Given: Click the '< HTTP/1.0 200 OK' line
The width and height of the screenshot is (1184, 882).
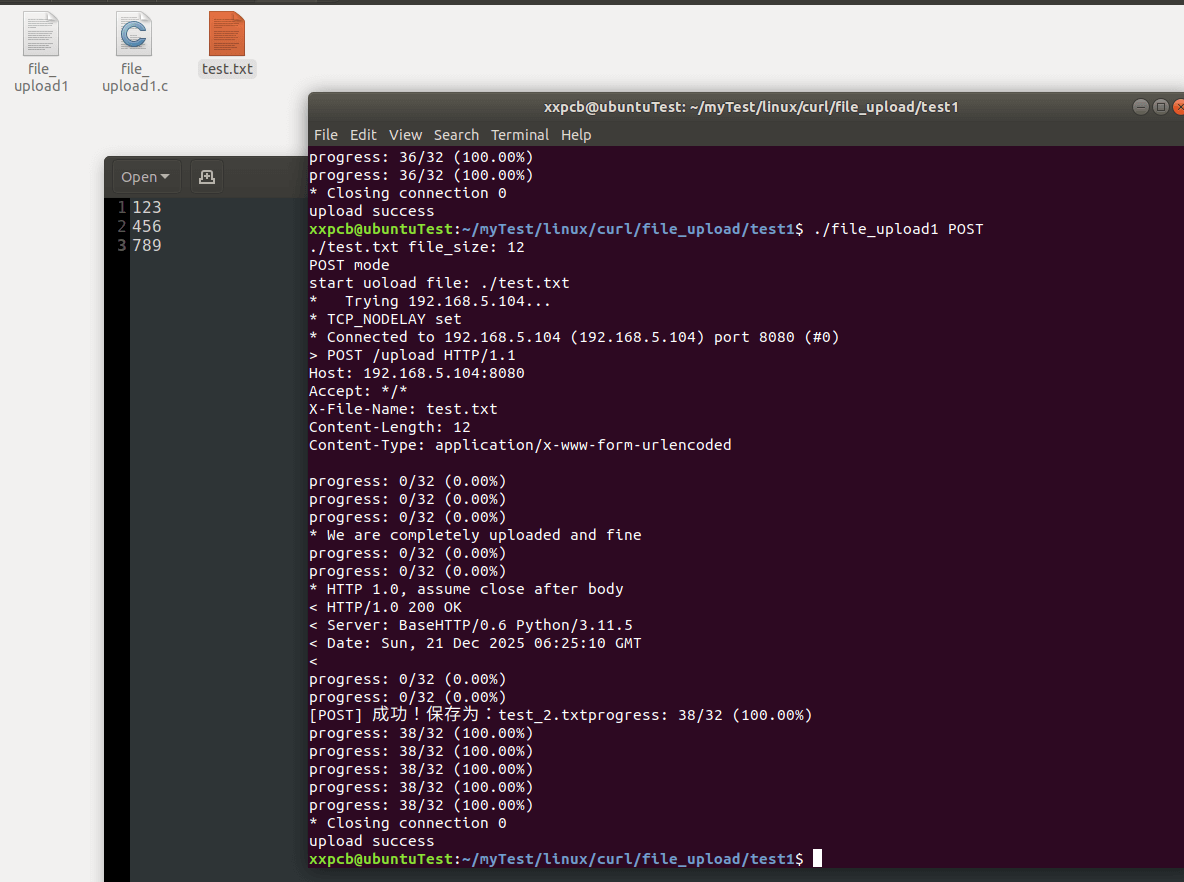Looking at the screenshot, I should pyautogui.click(x=385, y=607).
